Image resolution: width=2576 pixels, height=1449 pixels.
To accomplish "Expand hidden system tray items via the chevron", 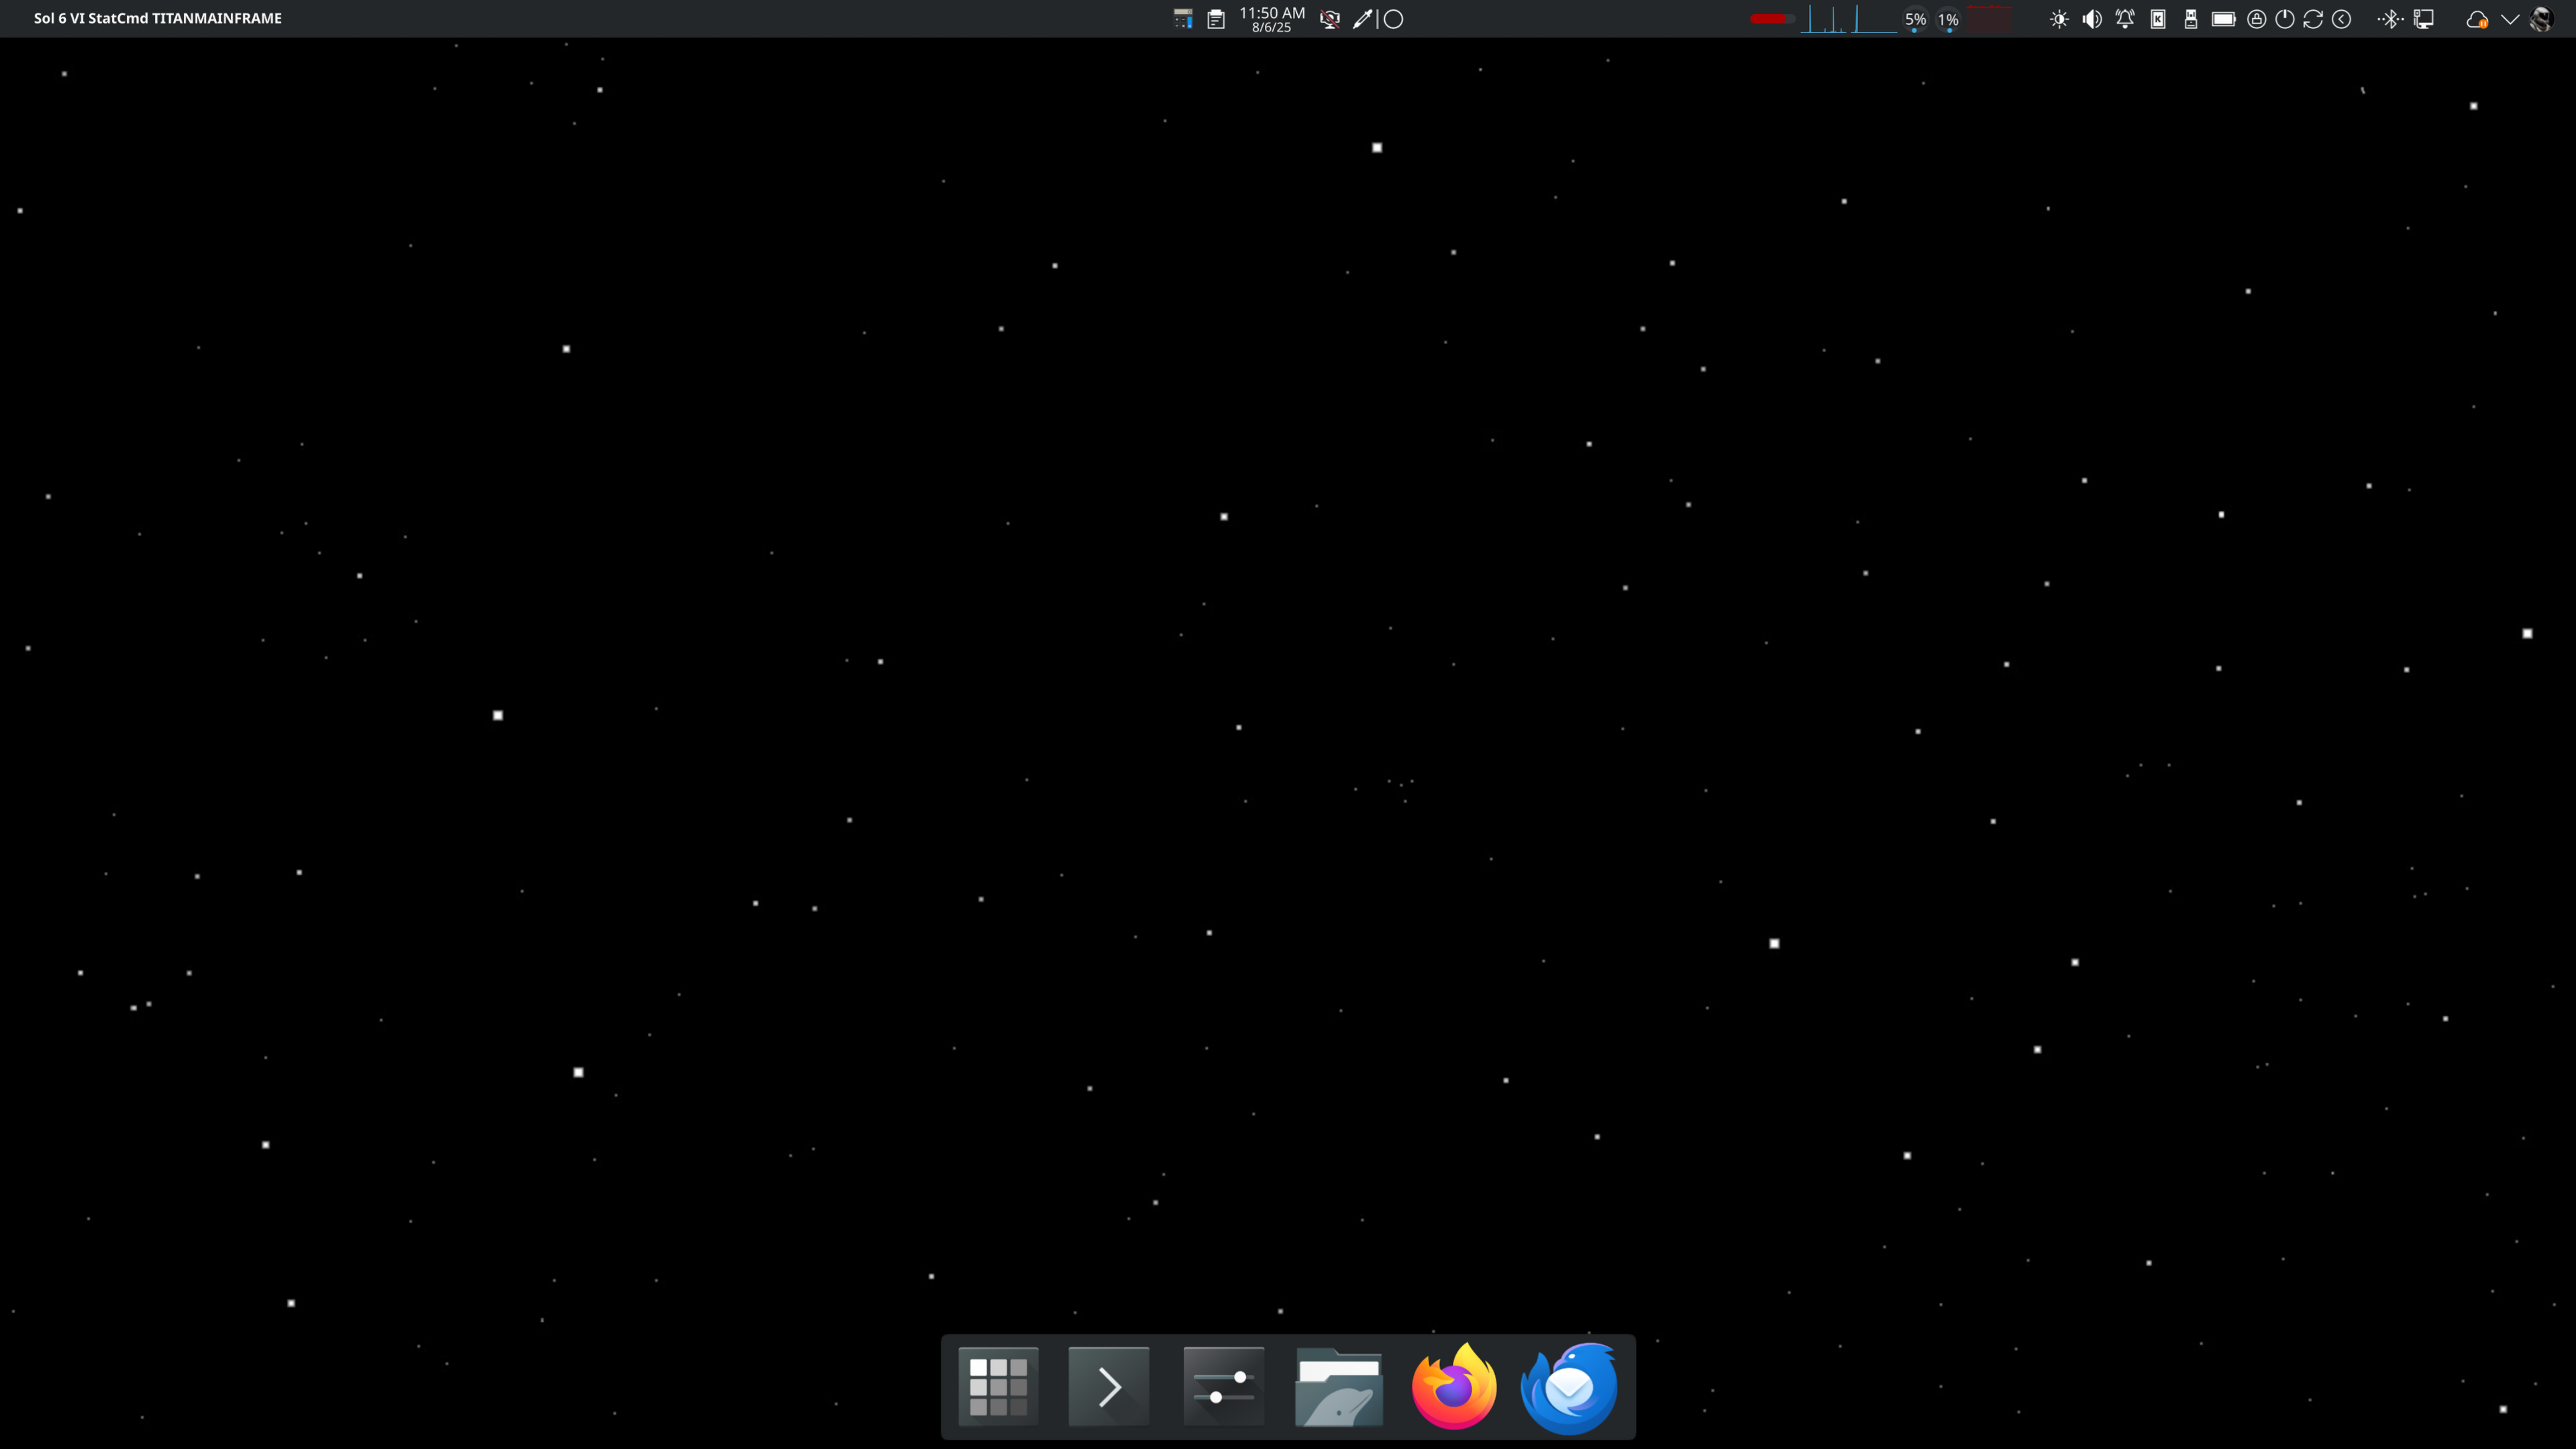I will (x=2511, y=18).
